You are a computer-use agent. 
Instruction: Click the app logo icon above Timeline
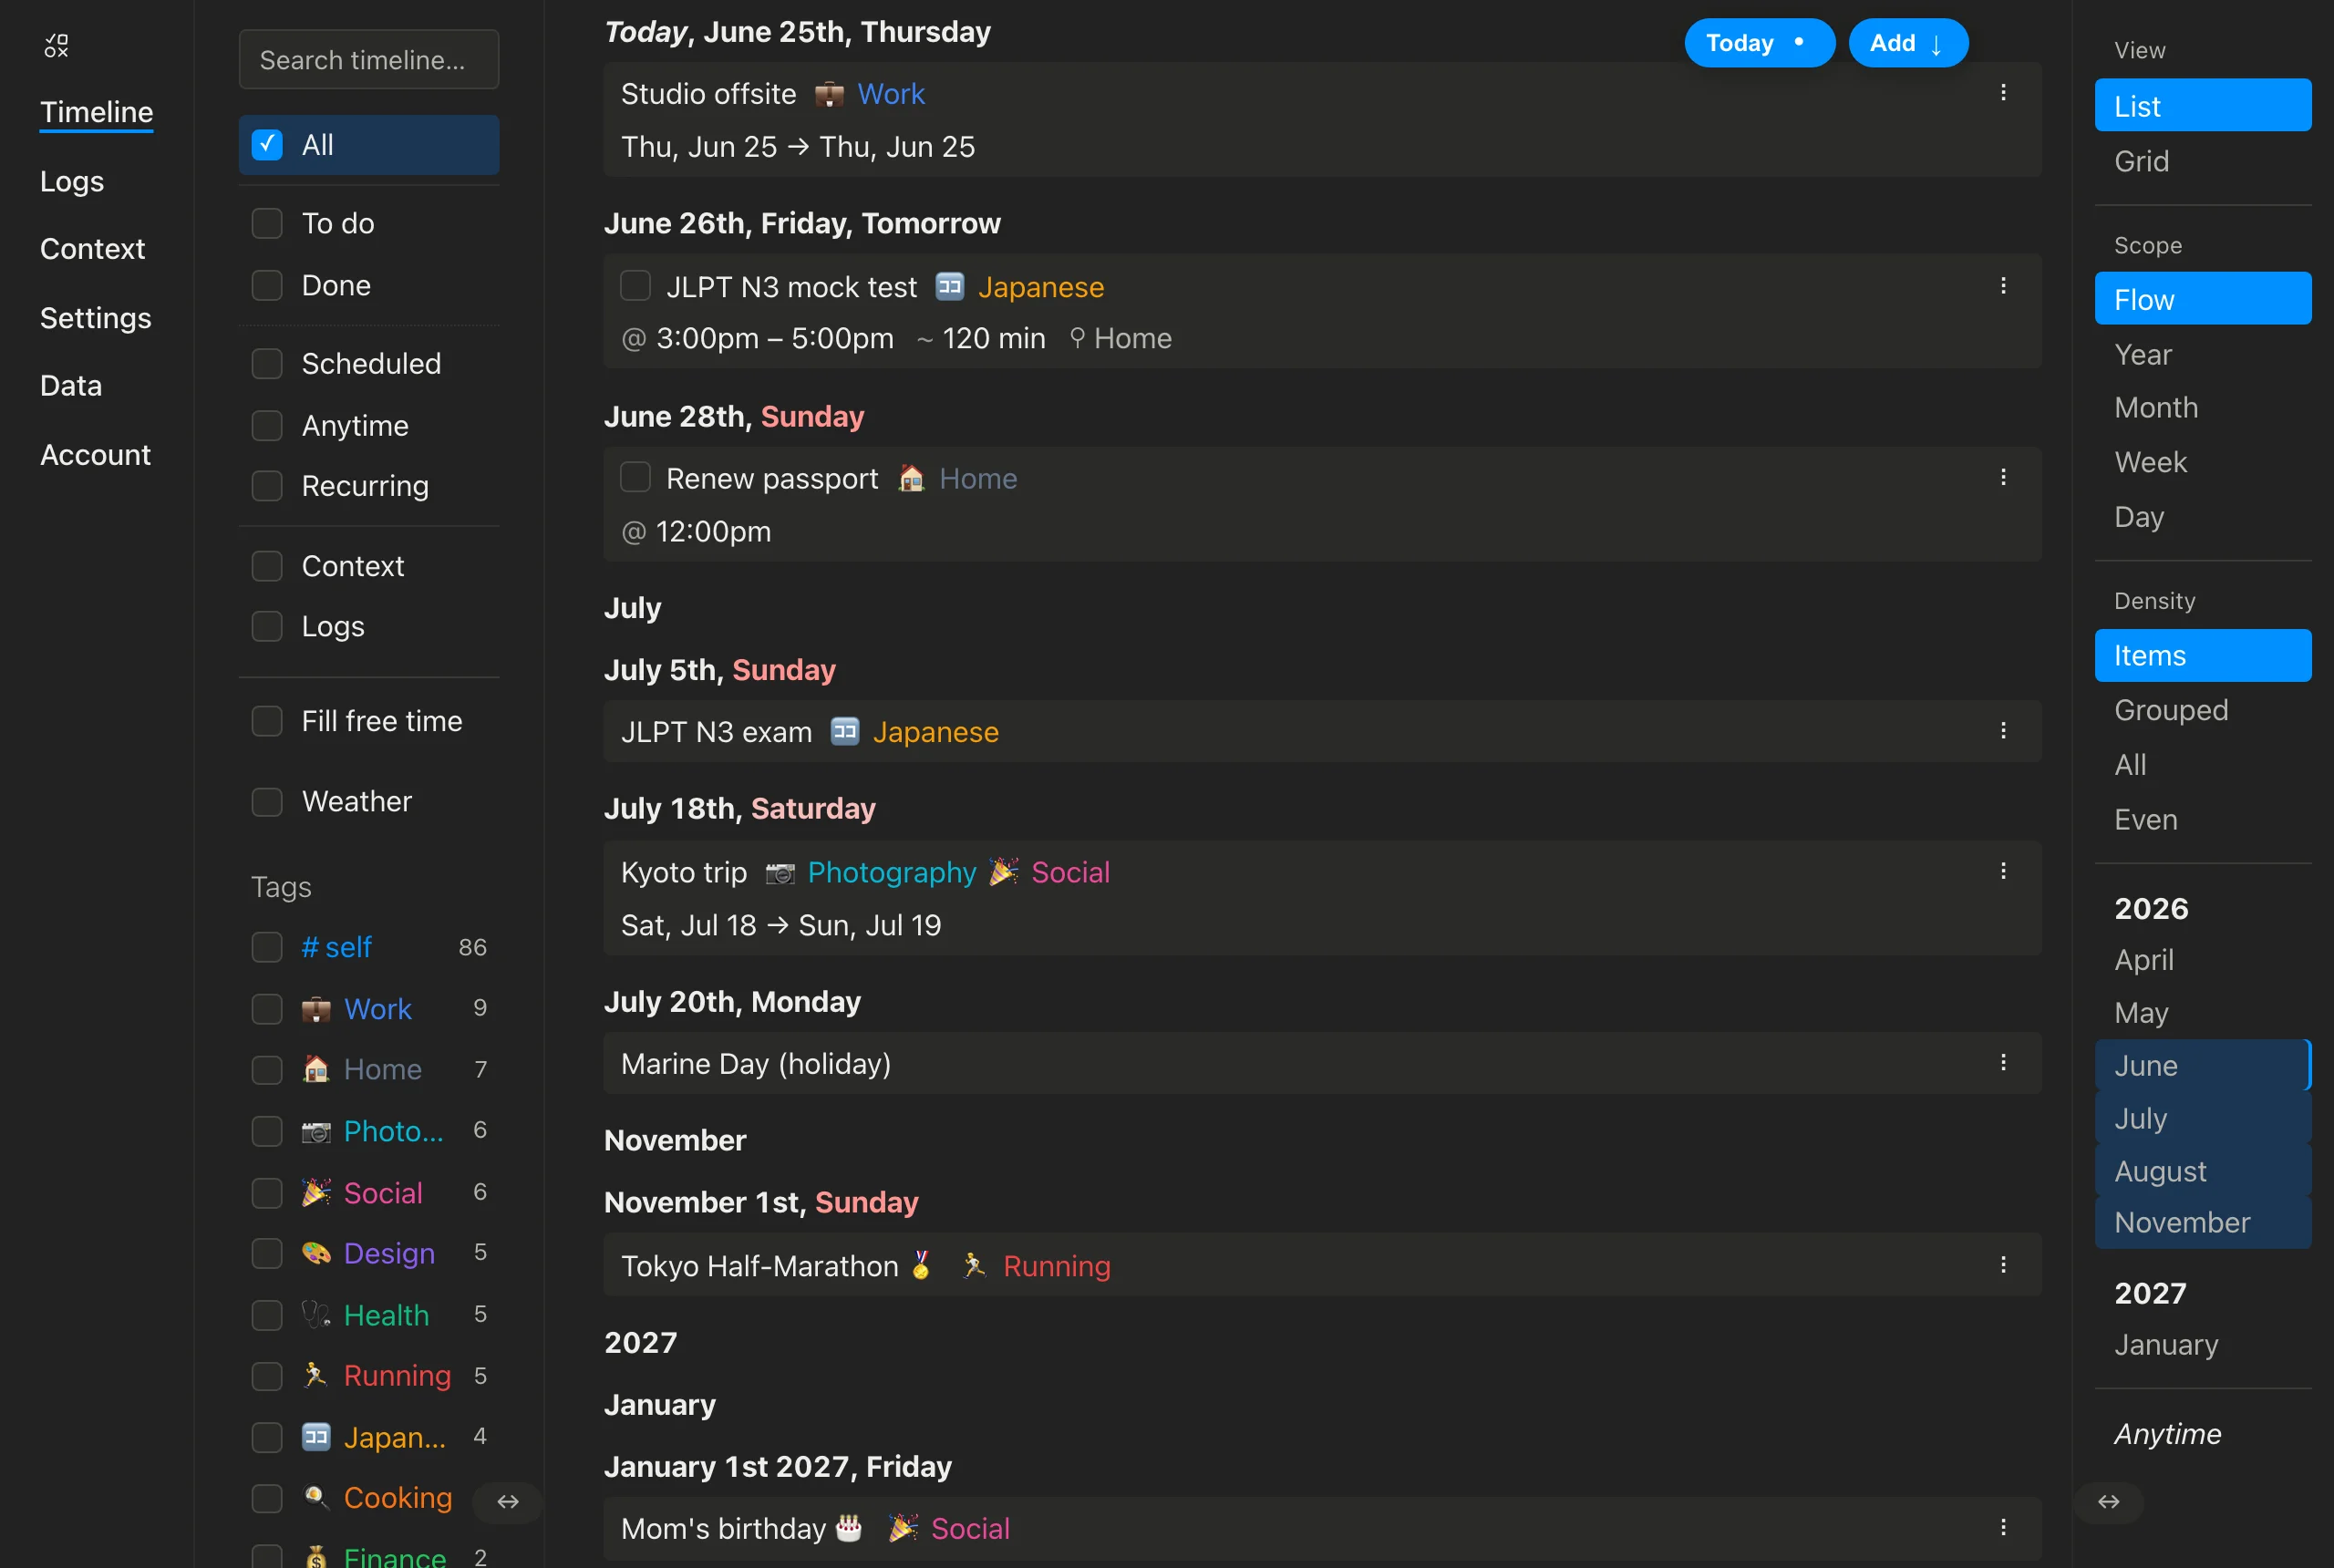[56, 45]
